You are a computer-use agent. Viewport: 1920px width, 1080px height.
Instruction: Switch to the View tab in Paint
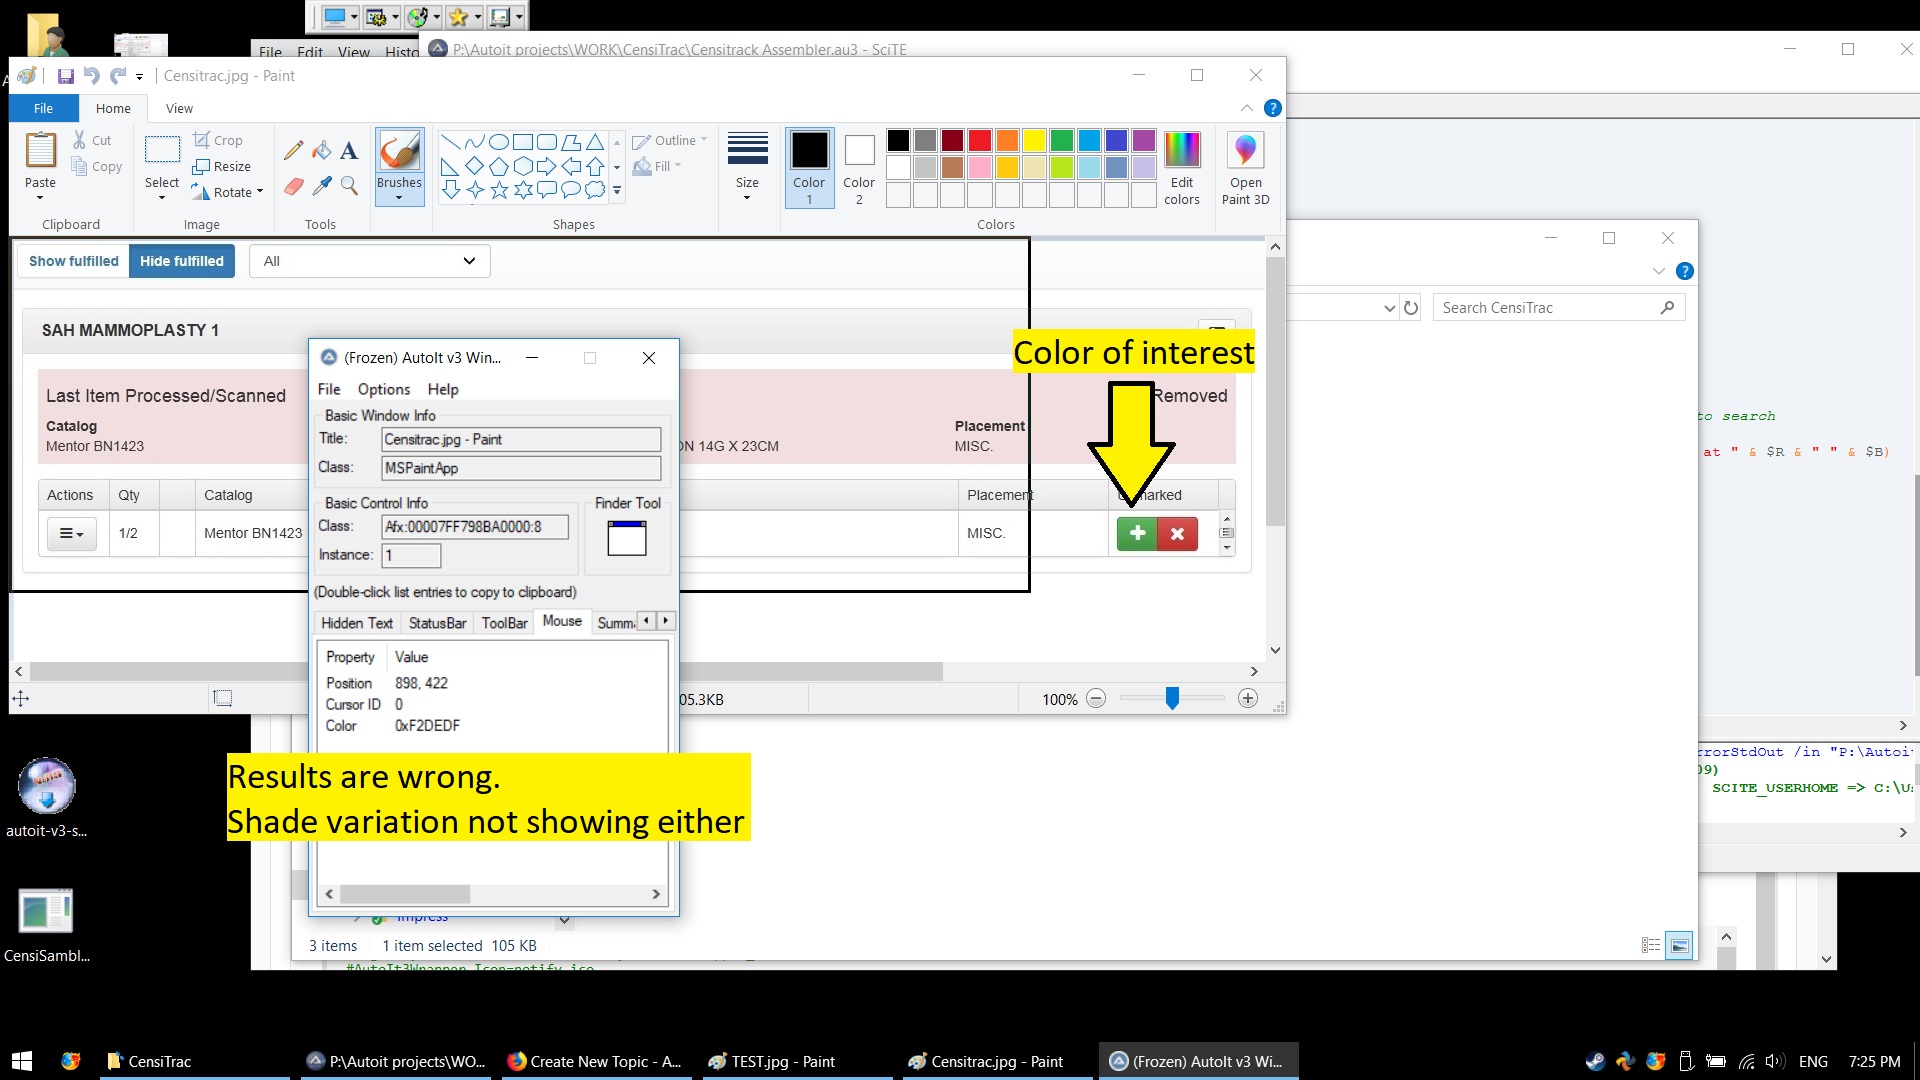pos(179,108)
